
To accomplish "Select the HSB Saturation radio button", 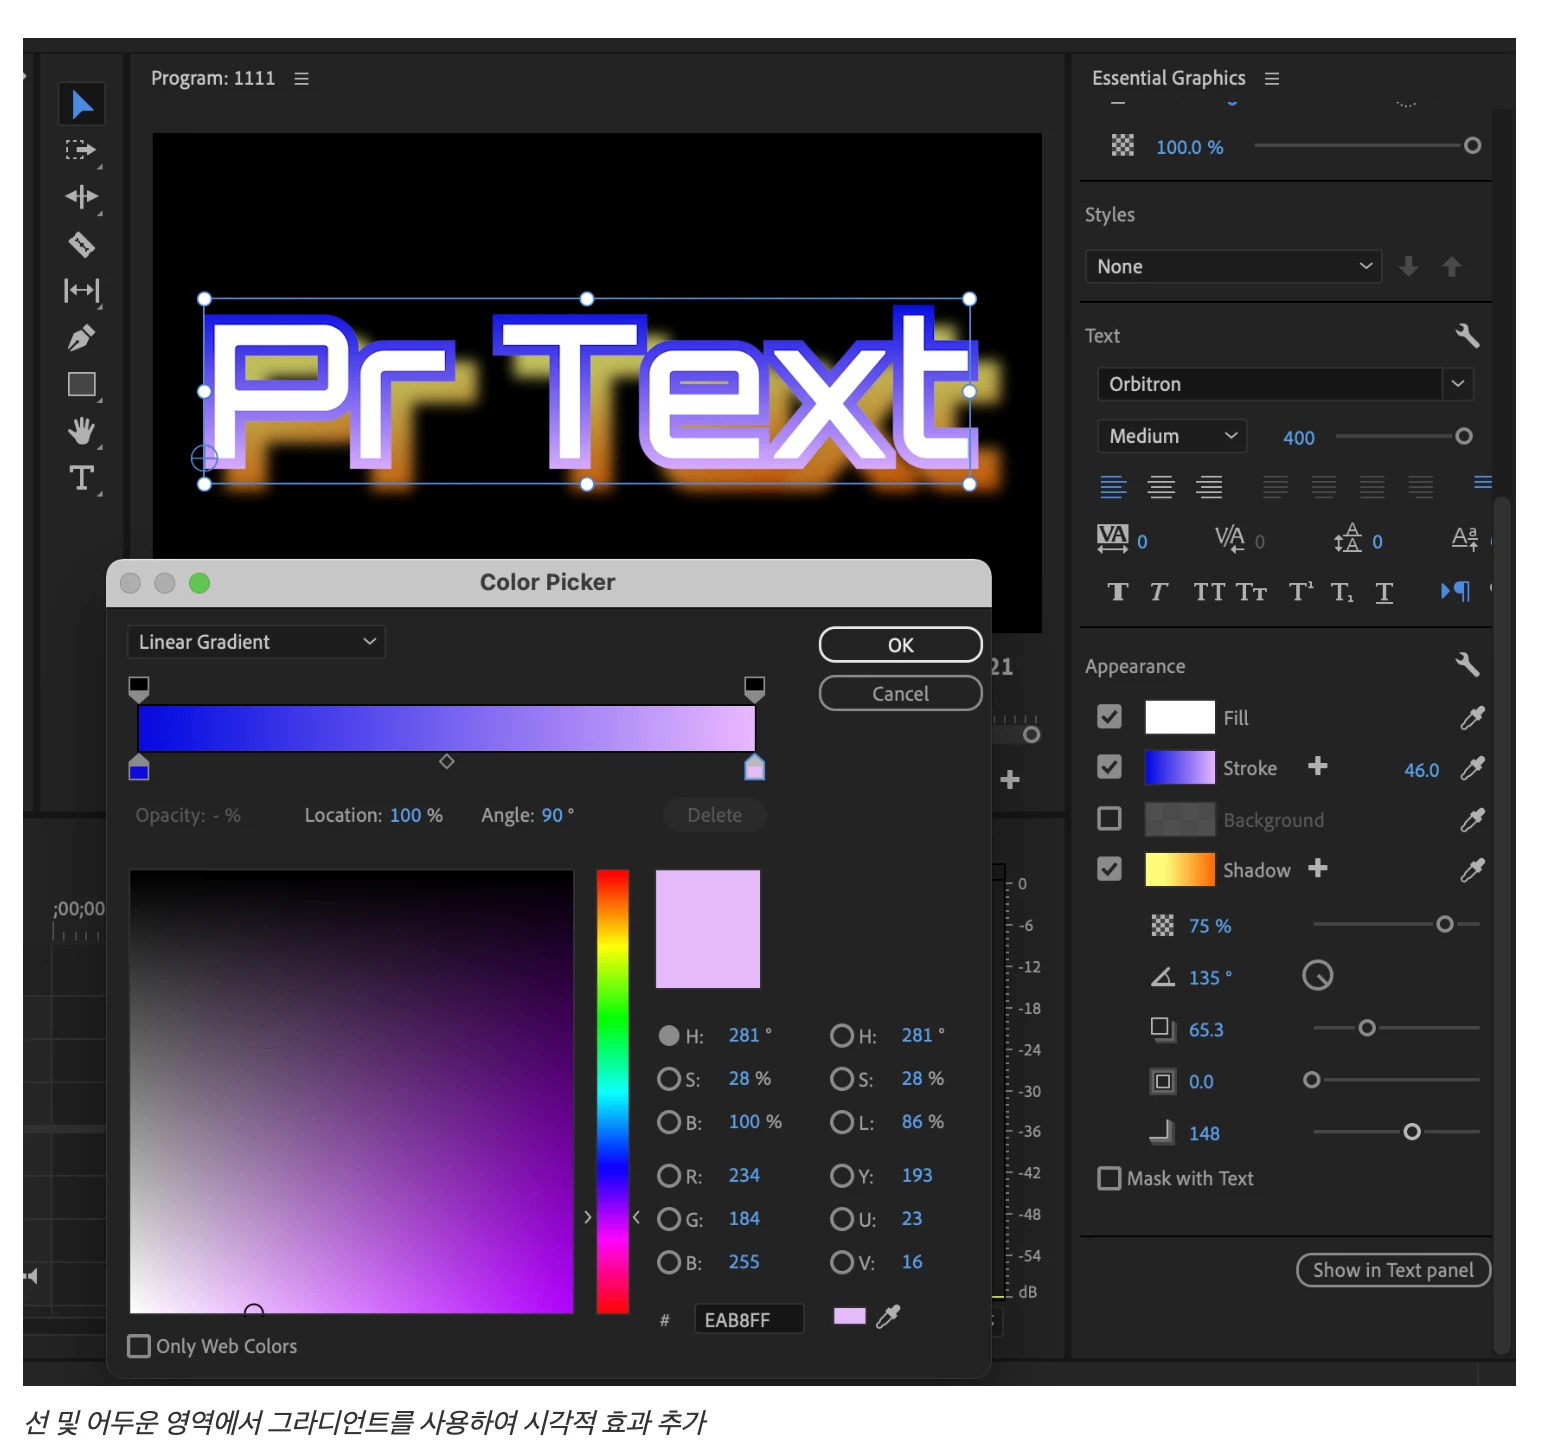I will pyautogui.click(x=668, y=1079).
